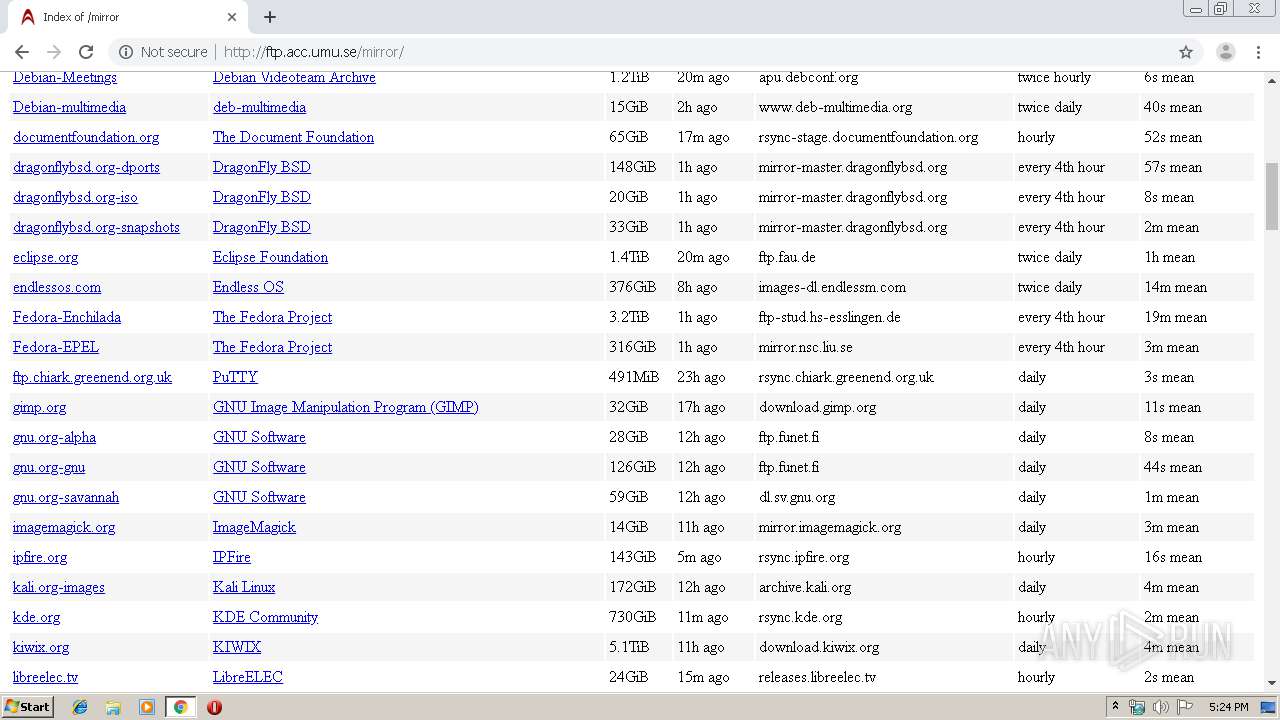The height and width of the screenshot is (720, 1280).
Task: Open the documentfoundation.org directory
Action: tap(86, 137)
